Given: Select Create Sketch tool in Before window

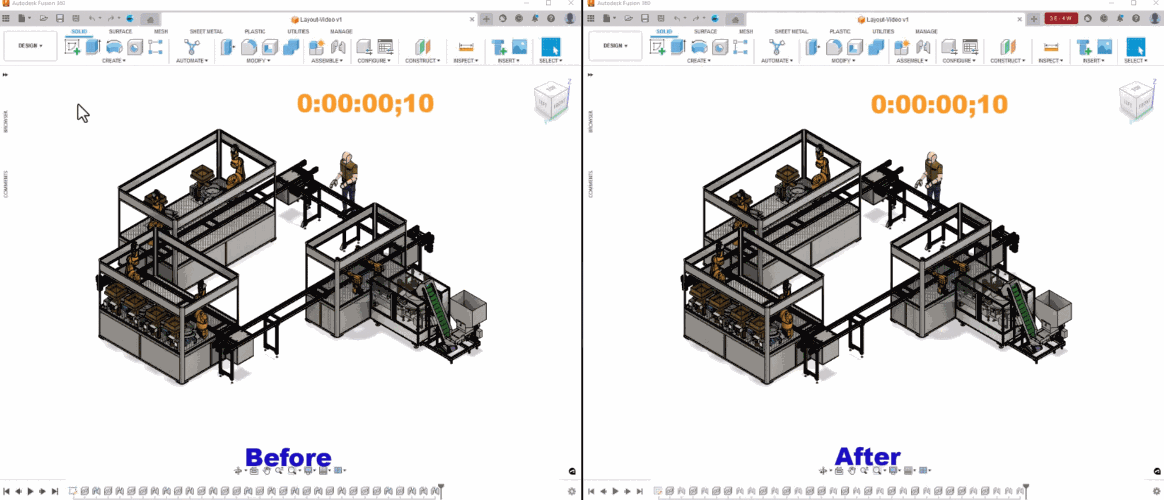Looking at the screenshot, I should click(x=72, y=47).
